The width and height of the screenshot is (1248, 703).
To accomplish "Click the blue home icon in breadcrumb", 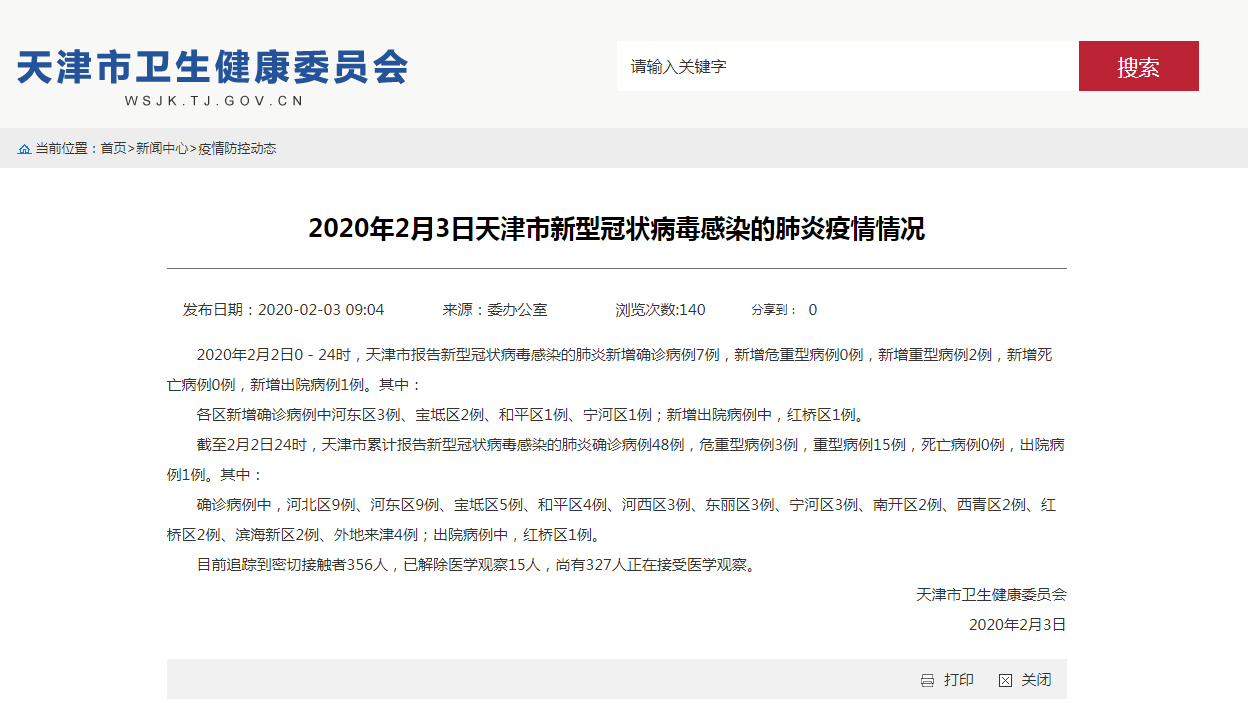I will 24,149.
